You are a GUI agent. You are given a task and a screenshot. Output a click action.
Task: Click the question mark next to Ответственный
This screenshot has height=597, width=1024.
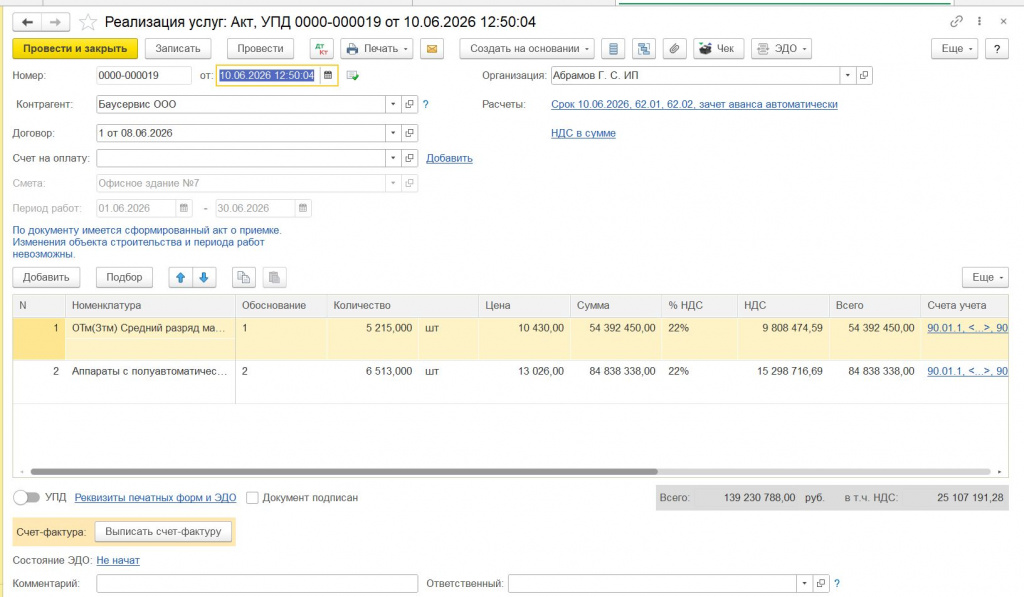[x=837, y=583]
